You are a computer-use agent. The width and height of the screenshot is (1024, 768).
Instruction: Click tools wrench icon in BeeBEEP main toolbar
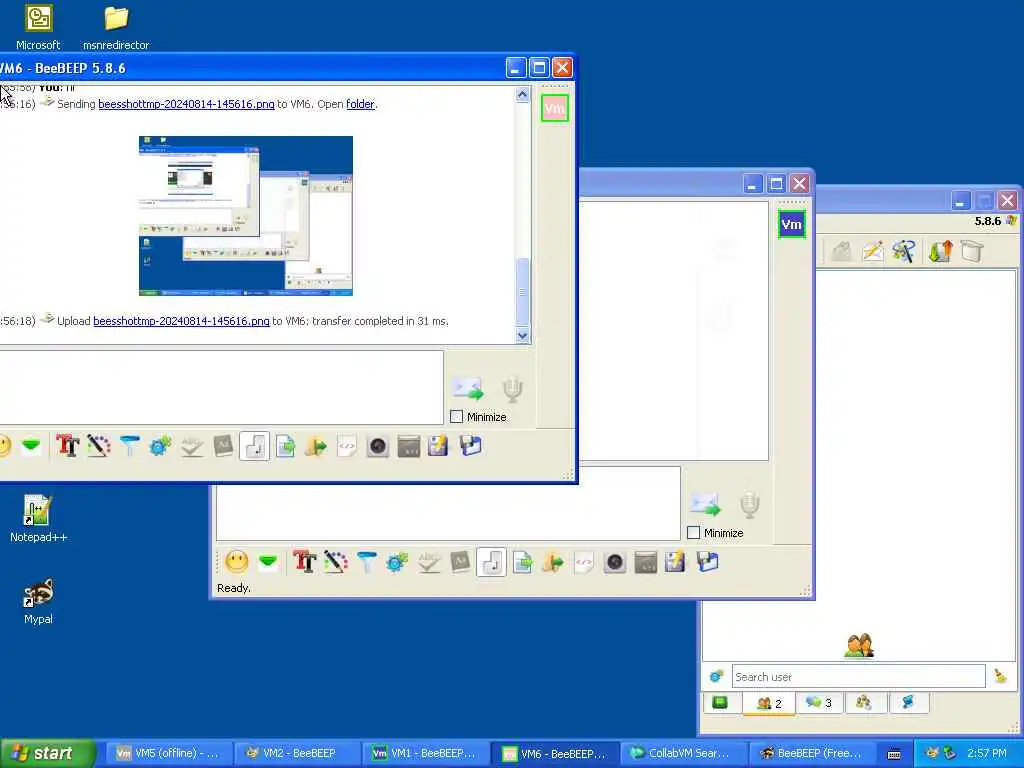[x=904, y=251]
